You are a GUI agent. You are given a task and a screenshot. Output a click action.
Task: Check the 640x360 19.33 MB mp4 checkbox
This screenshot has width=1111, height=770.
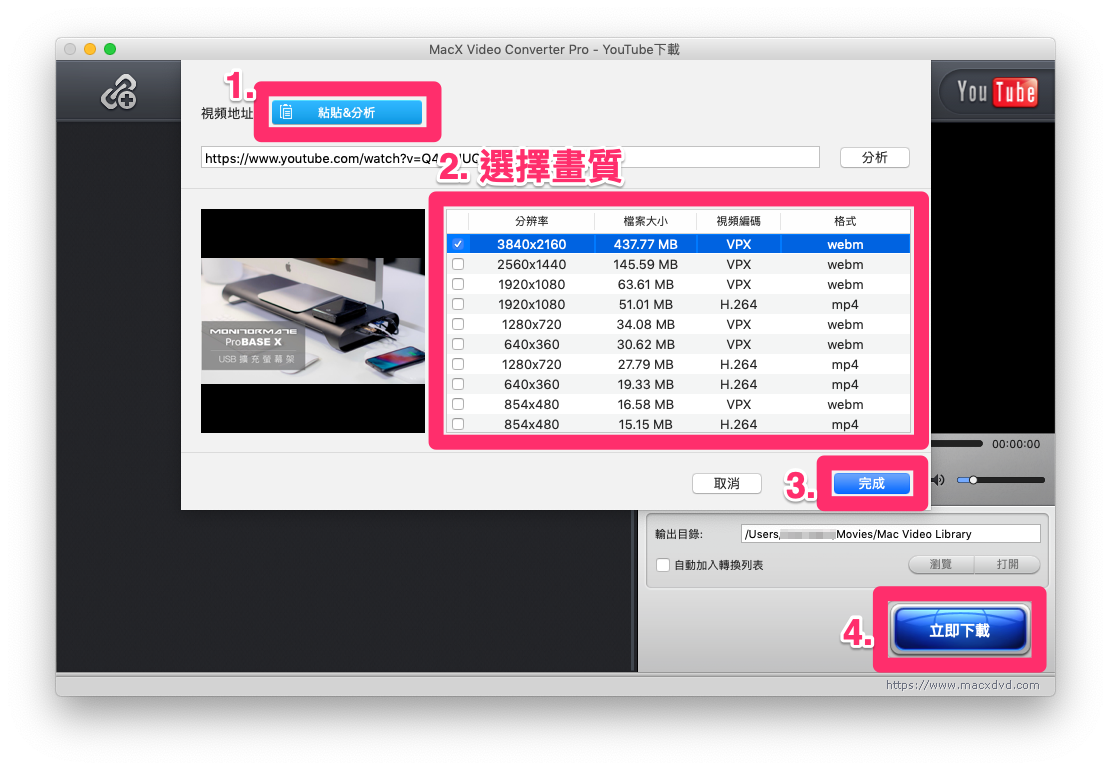(458, 384)
